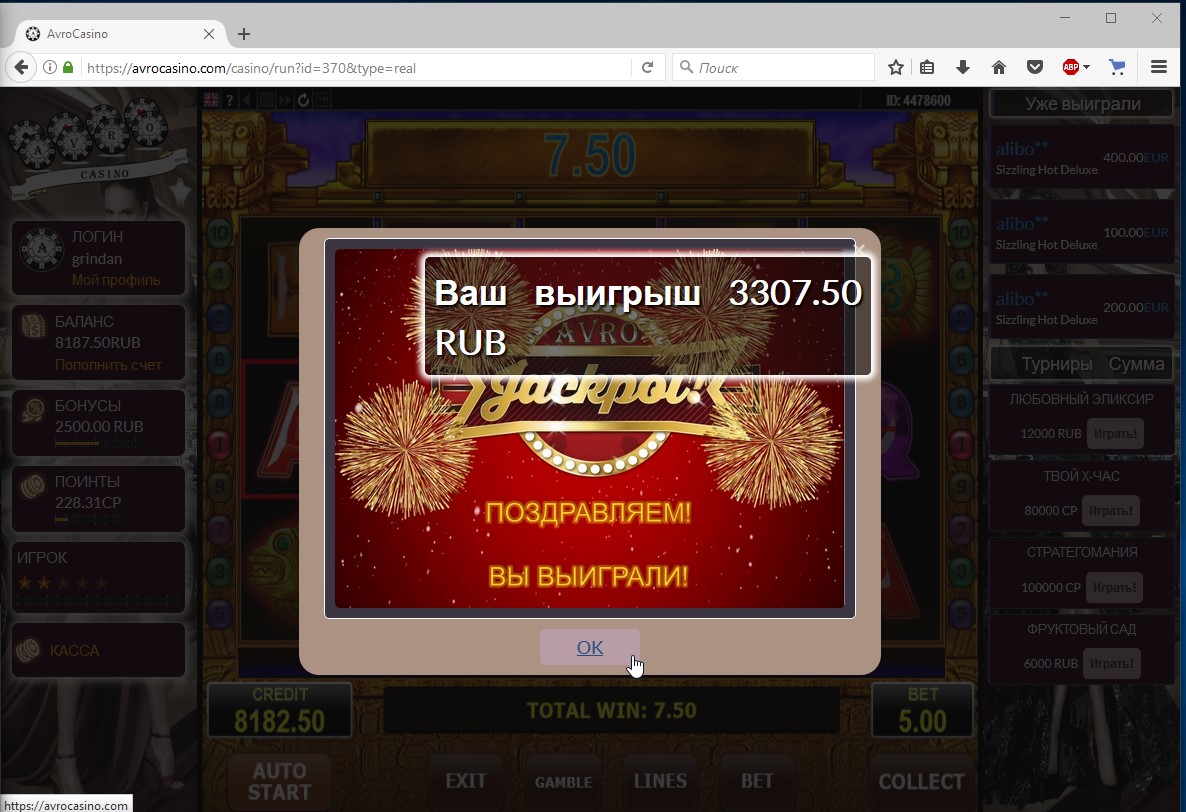Screen dimensions: 1186x812
Task: Open Adblock Plus dropdown menu
Action: (x=1076, y=67)
